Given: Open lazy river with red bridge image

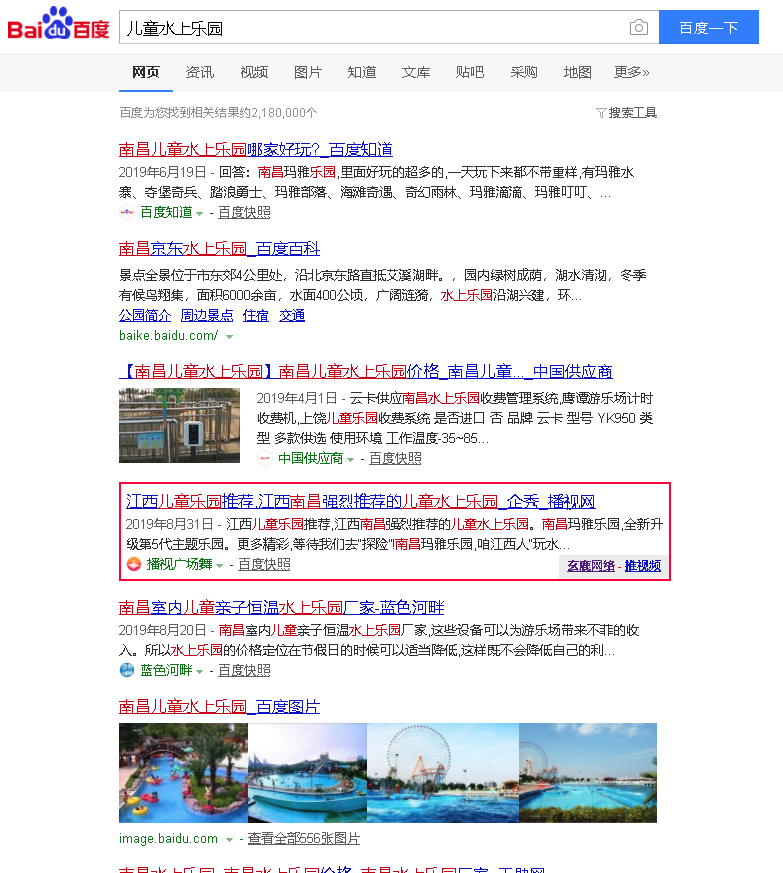Looking at the screenshot, I should [183, 773].
